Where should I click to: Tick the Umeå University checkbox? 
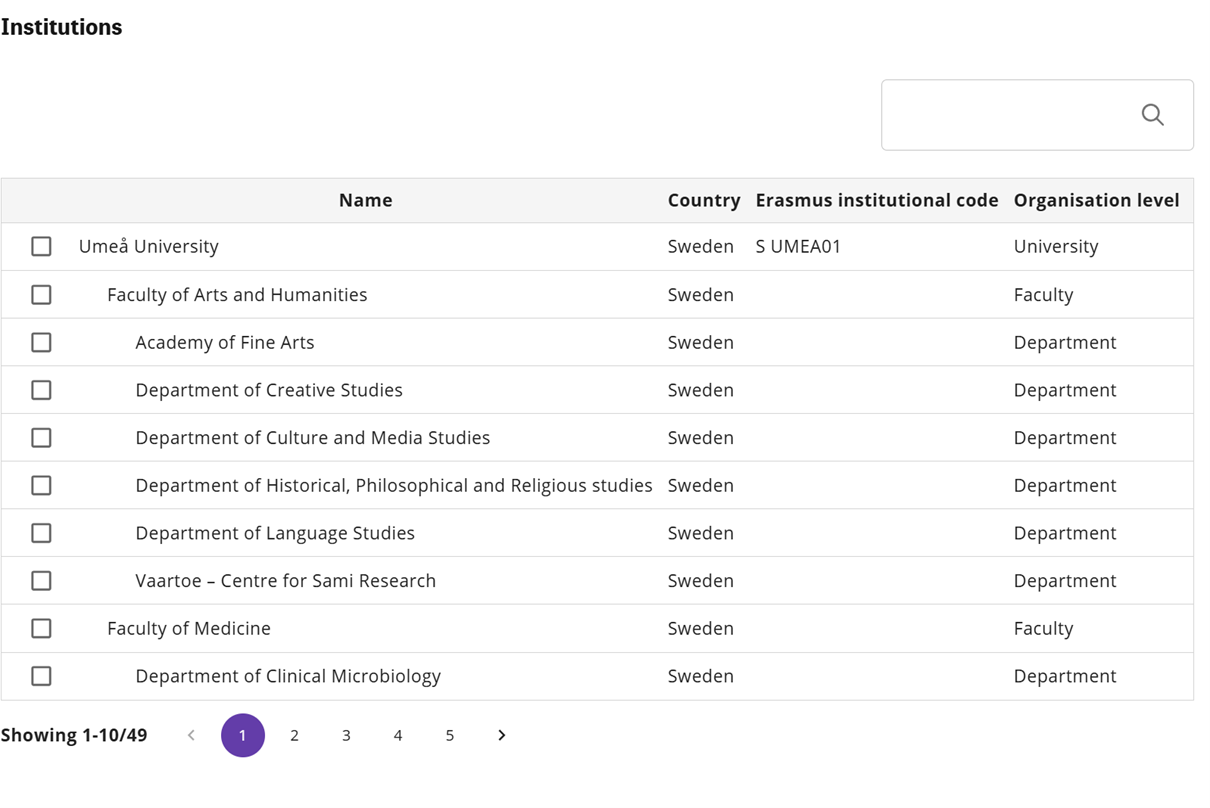tap(41, 246)
